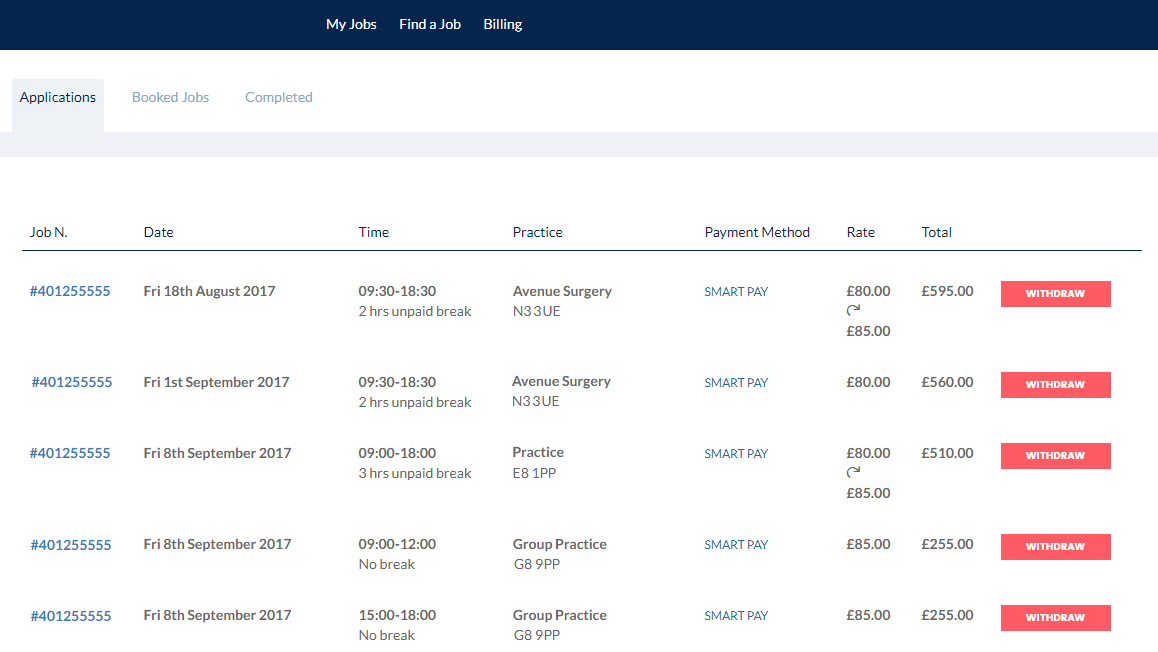The height and width of the screenshot is (652, 1158).
Task: Open the job number link in the 09:00-12:00 row
Action: pos(71,545)
